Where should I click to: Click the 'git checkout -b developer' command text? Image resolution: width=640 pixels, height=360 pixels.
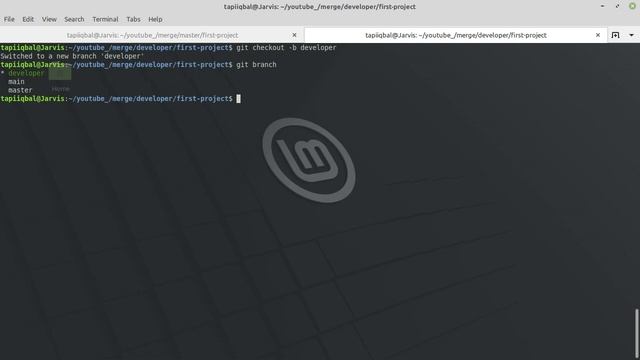(286, 48)
